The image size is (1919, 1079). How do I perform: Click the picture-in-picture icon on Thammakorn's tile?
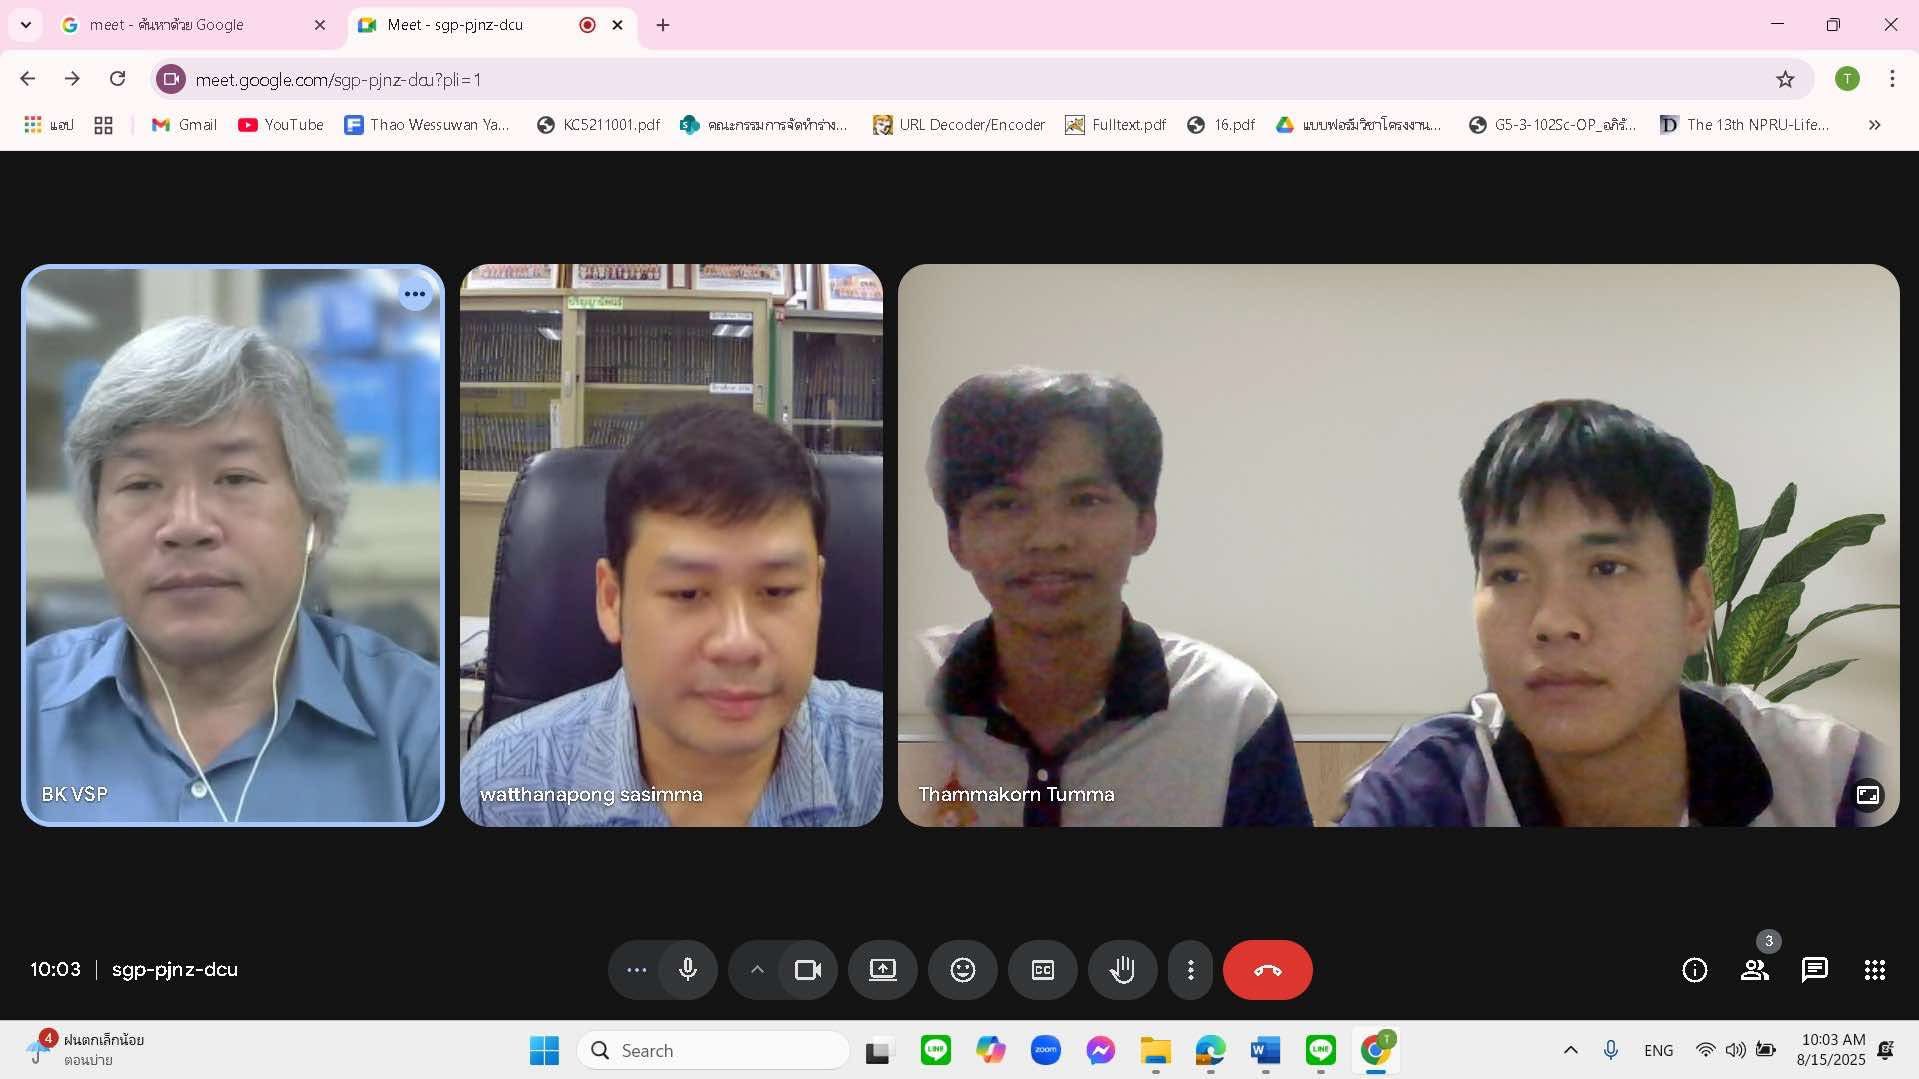(1867, 795)
